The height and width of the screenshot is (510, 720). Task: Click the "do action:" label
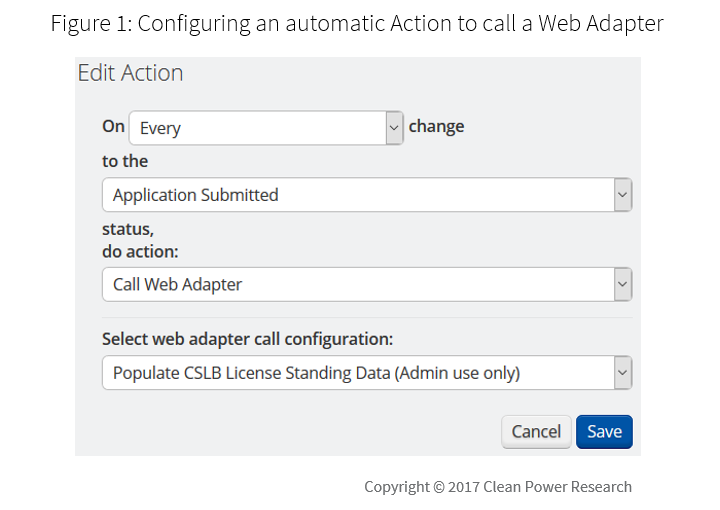click(x=141, y=251)
